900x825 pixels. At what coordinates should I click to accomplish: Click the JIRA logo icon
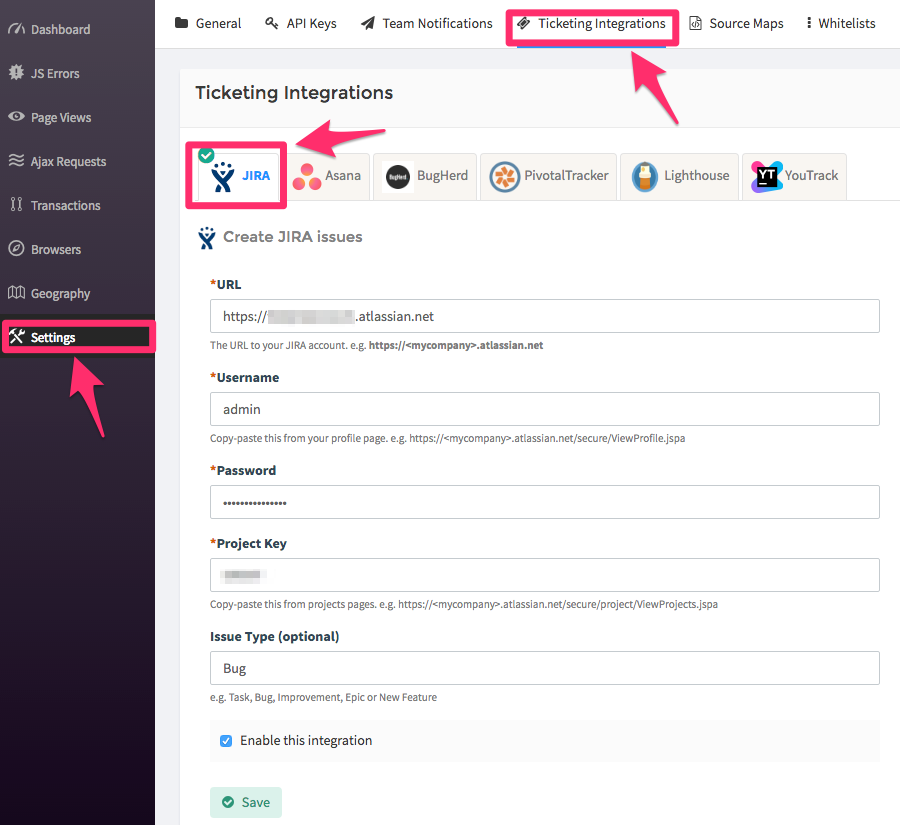click(x=222, y=176)
